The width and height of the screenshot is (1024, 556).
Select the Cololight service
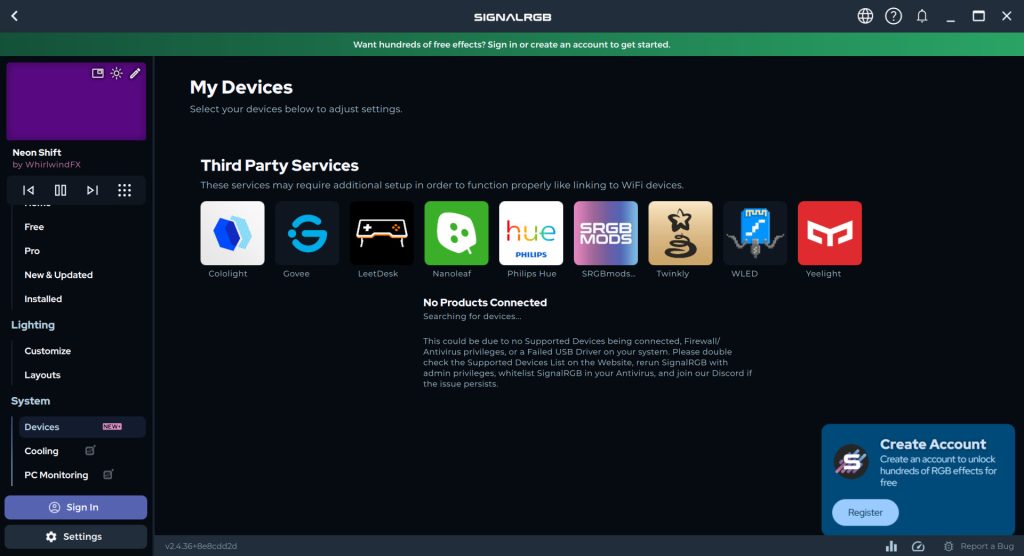[x=232, y=233]
